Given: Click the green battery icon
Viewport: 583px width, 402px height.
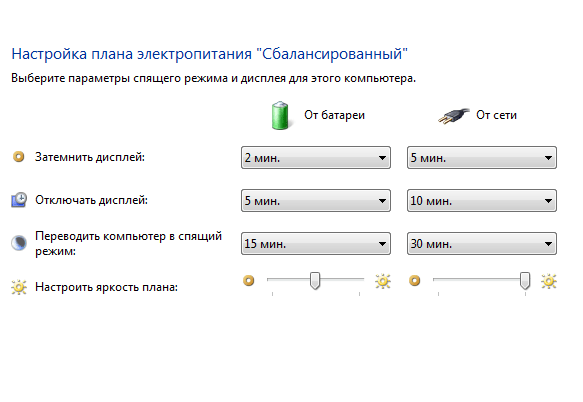Looking at the screenshot, I should click(x=280, y=116).
